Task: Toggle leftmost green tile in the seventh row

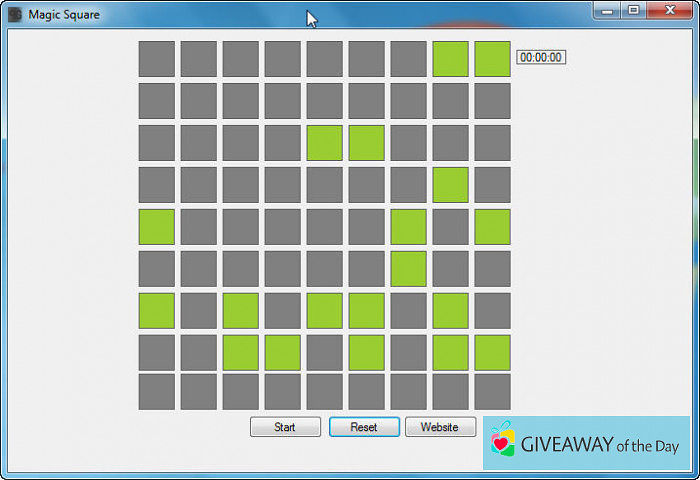Action: point(156,311)
